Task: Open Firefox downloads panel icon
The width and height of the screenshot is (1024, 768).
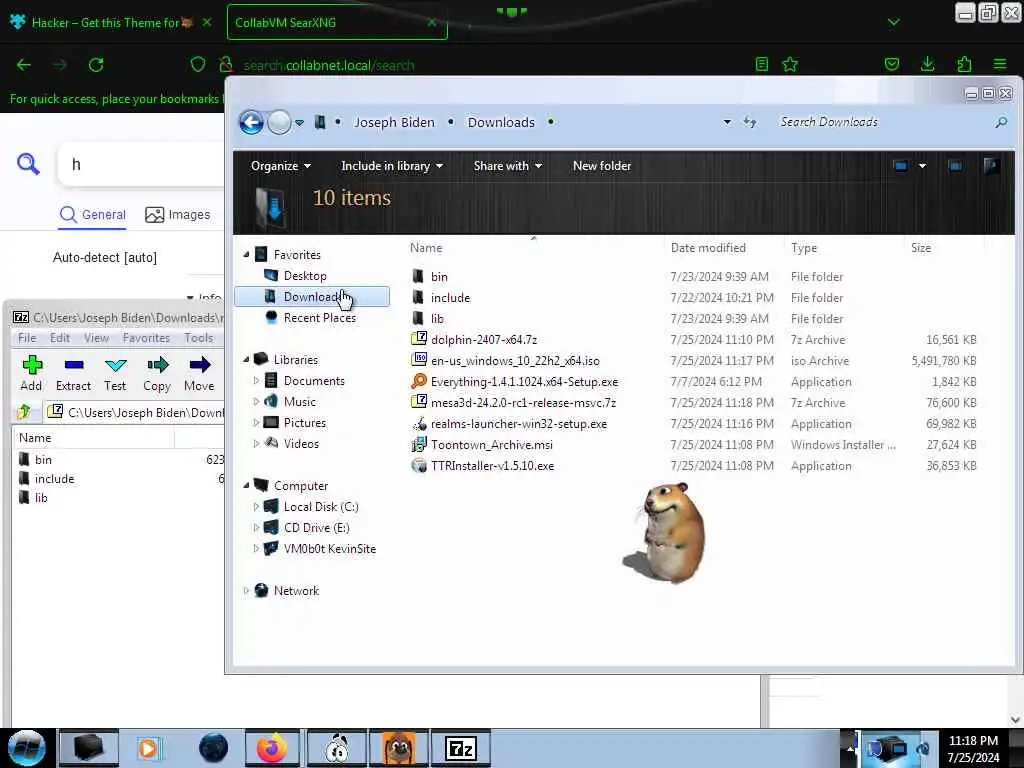Action: click(x=927, y=64)
